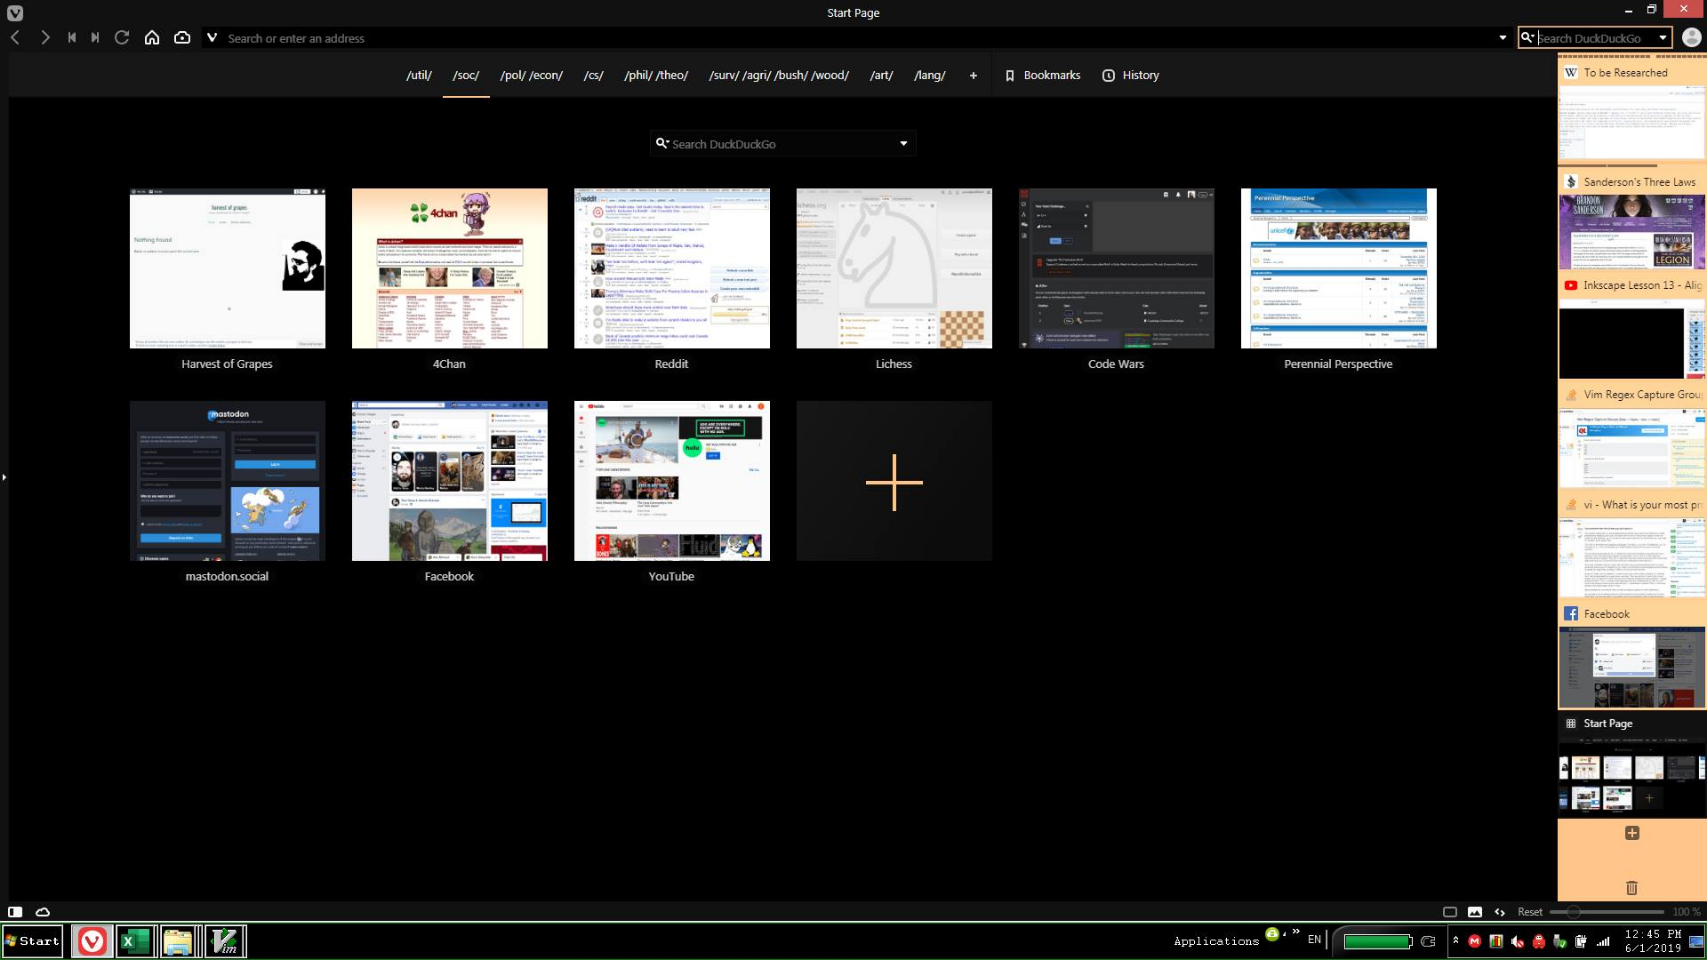1707x960 pixels.
Task: Select the /phil/ /theo/ folder
Action: tap(656, 75)
